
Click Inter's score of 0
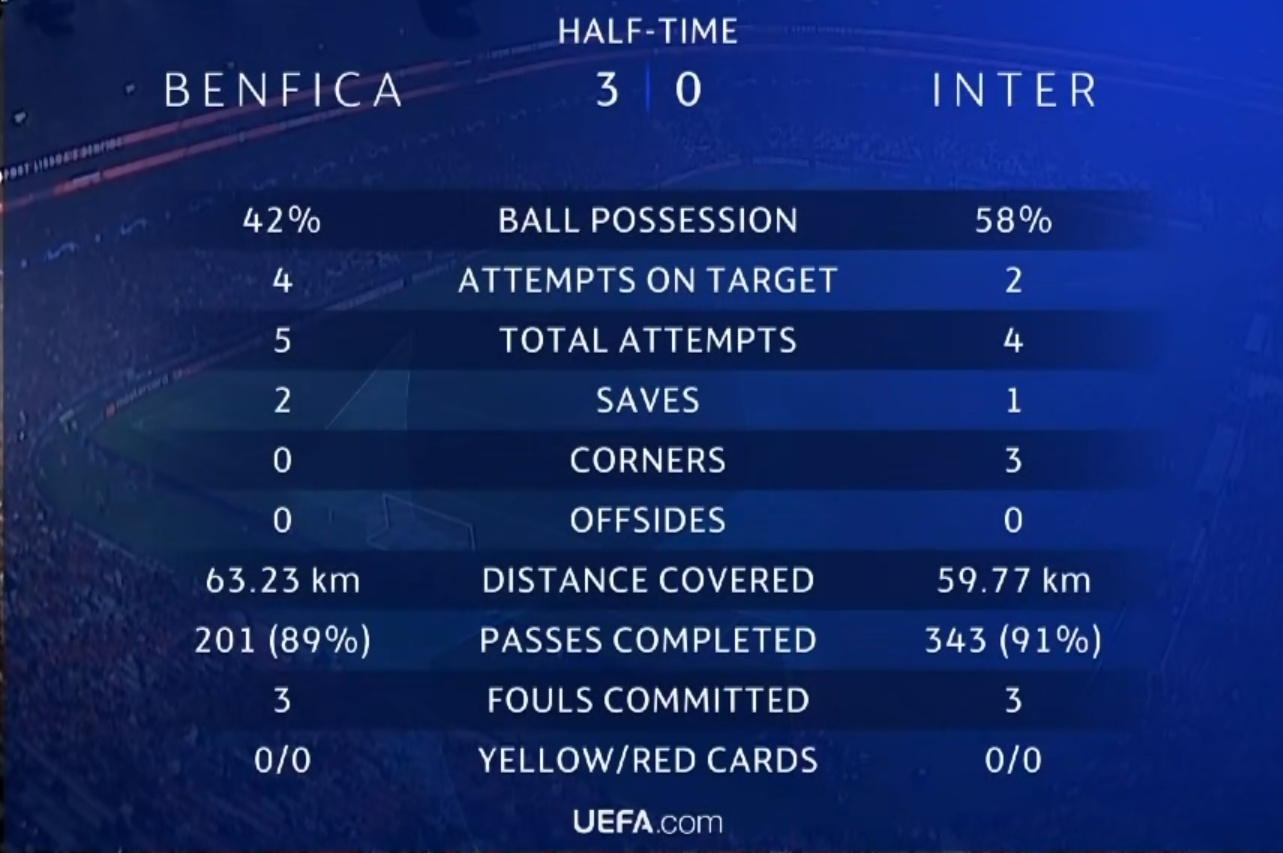point(688,90)
